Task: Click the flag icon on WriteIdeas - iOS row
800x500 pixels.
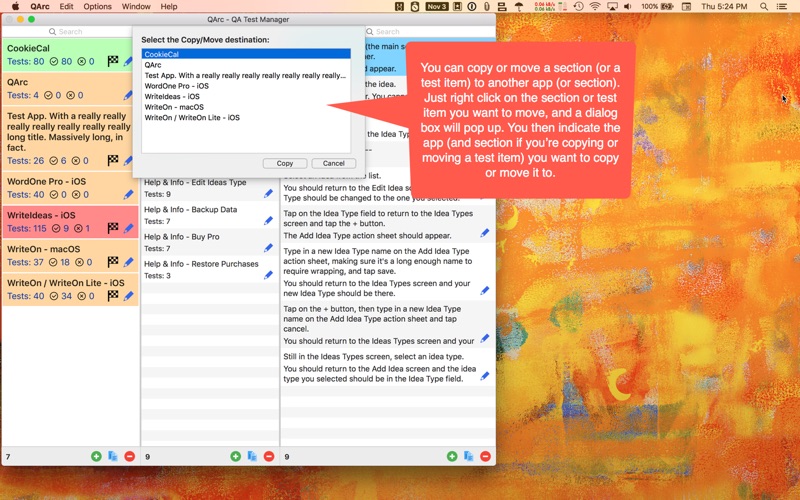Action: [113, 228]
